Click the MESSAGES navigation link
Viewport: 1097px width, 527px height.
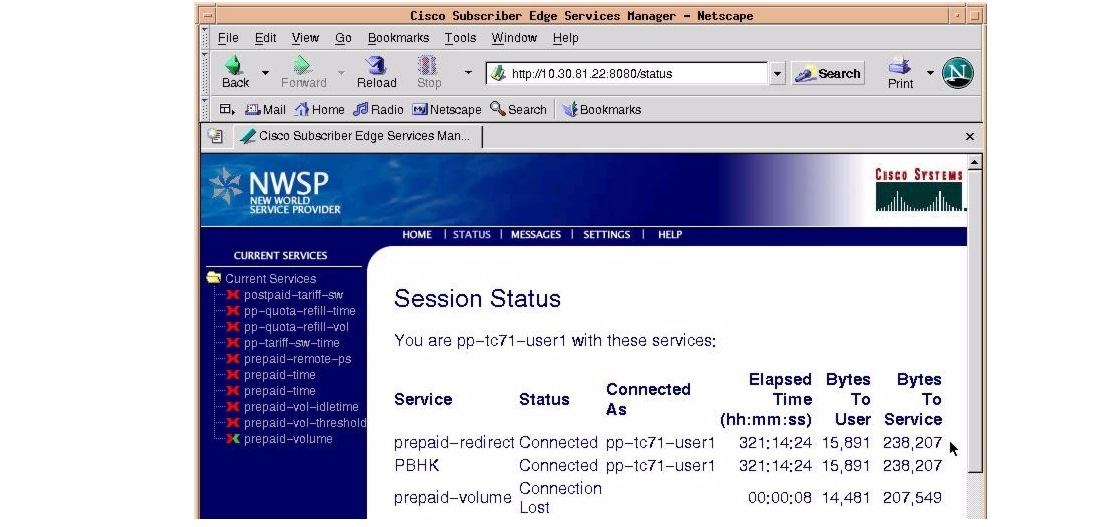click(536, 234)
